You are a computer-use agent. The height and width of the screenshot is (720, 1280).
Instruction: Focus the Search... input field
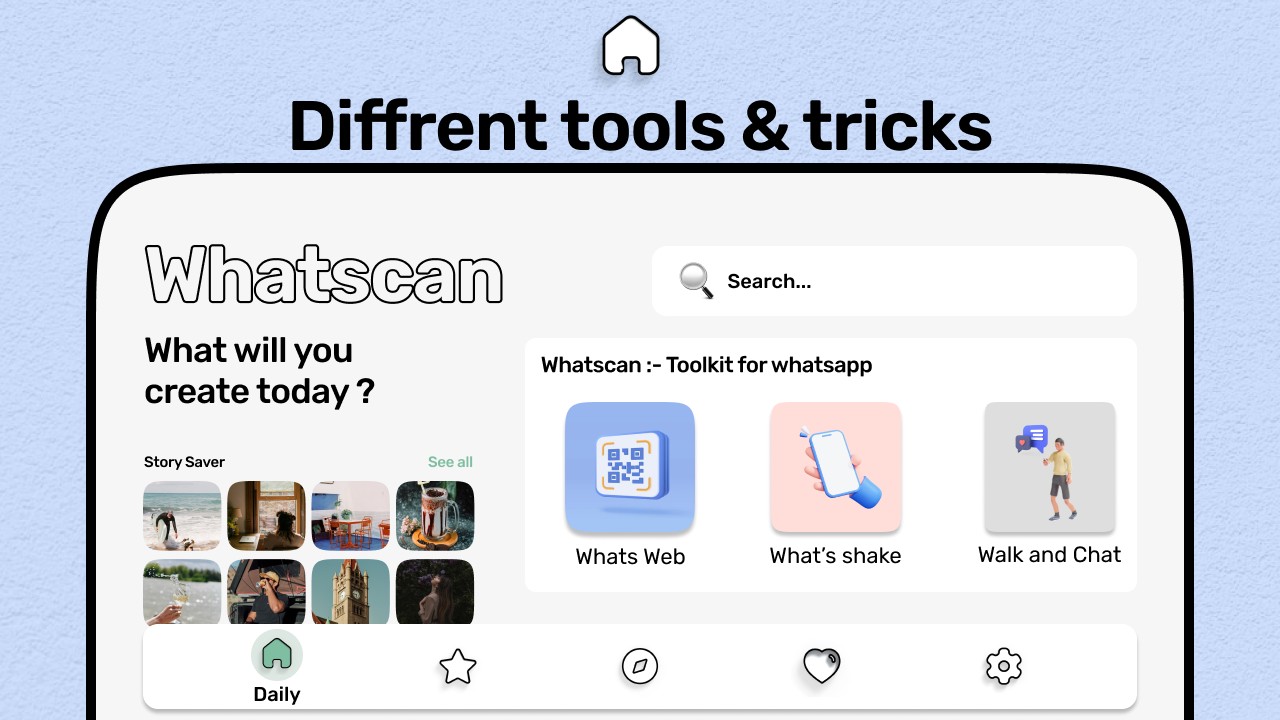[894, 281]
